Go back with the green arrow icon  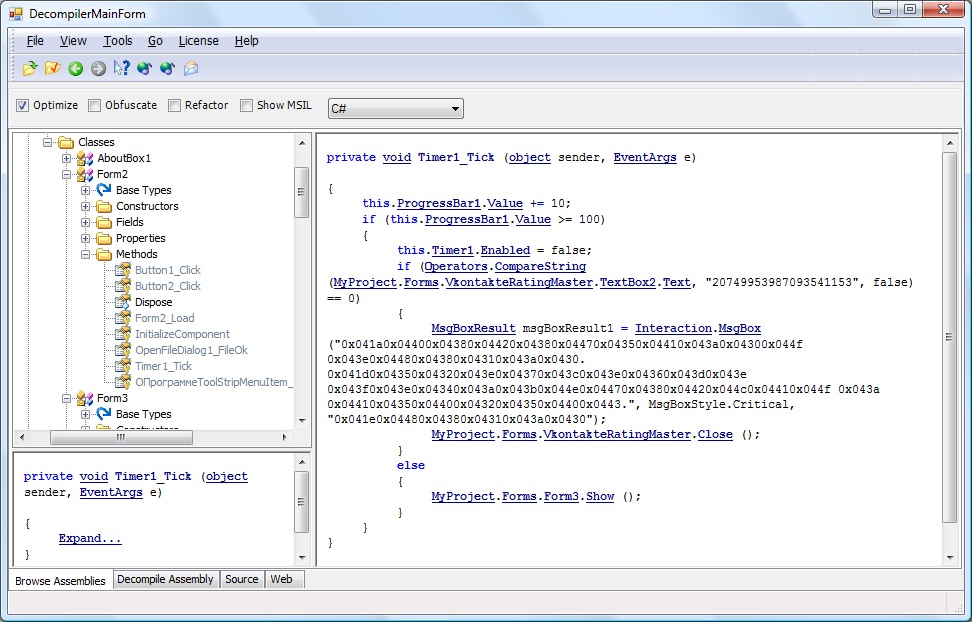(76, 68)
